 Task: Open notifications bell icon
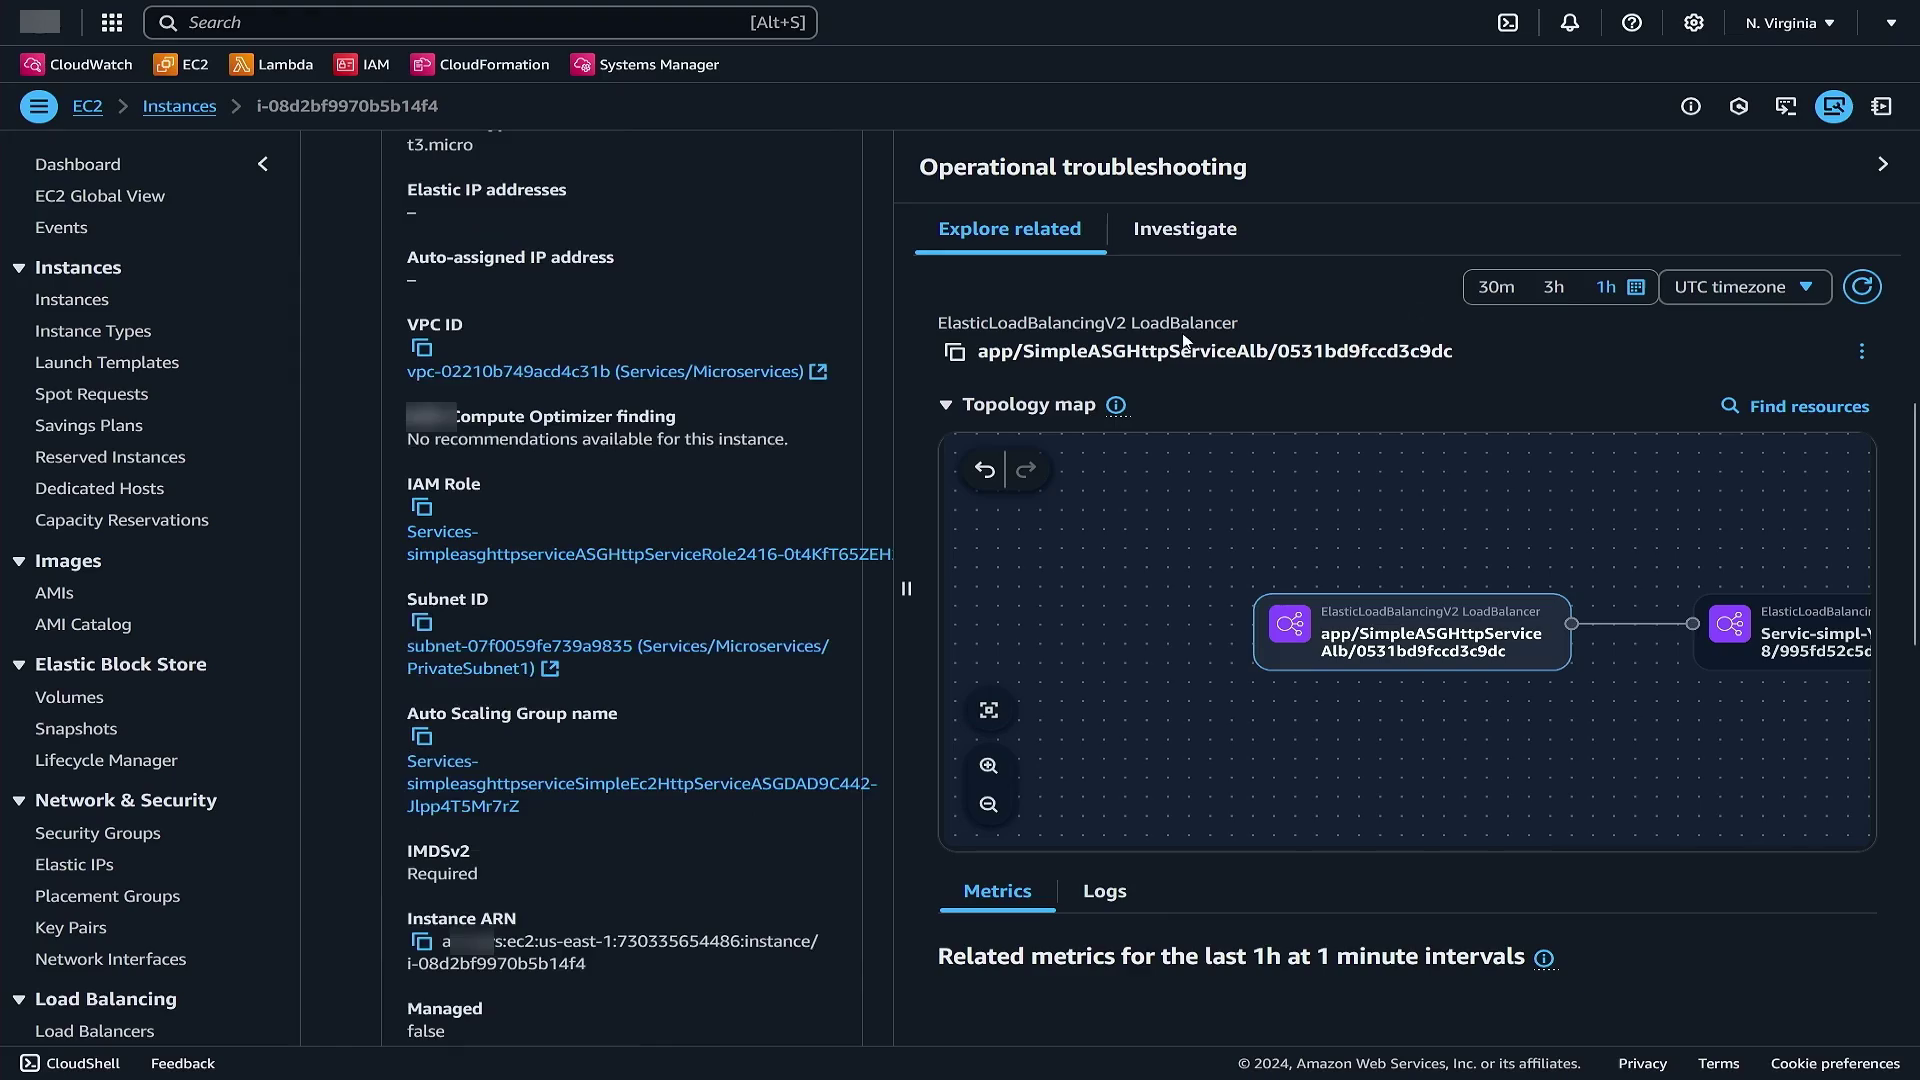click(x=1570, y=22)
